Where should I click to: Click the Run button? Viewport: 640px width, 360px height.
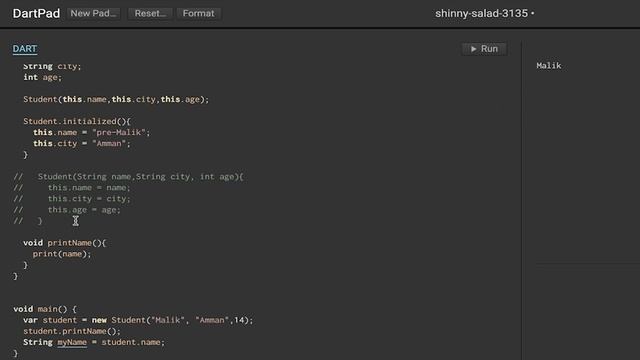(484, 49)
